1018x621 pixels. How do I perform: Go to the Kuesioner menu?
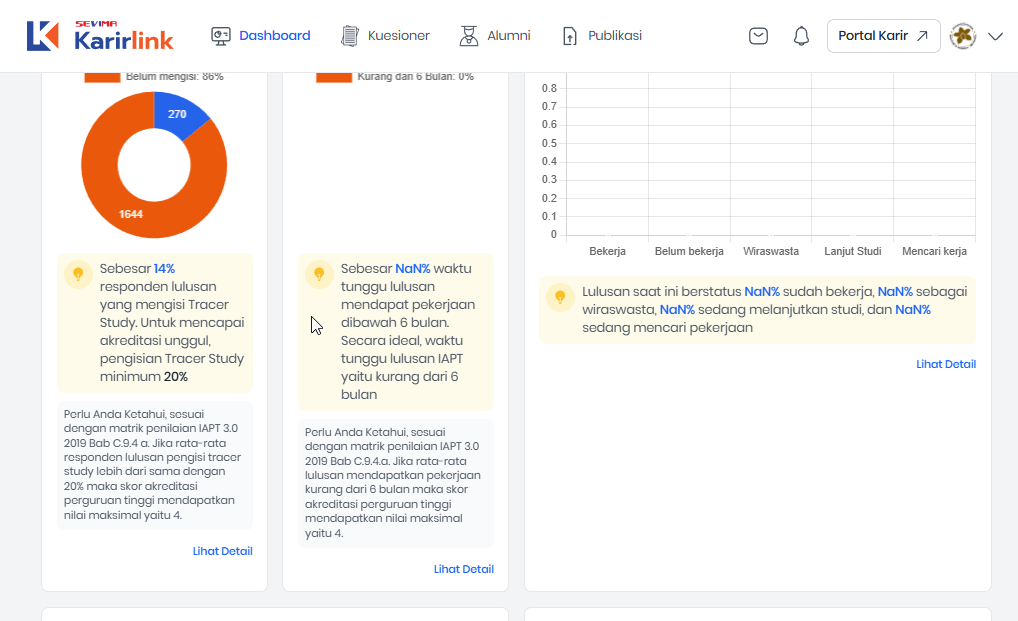(x=398, y=36)
